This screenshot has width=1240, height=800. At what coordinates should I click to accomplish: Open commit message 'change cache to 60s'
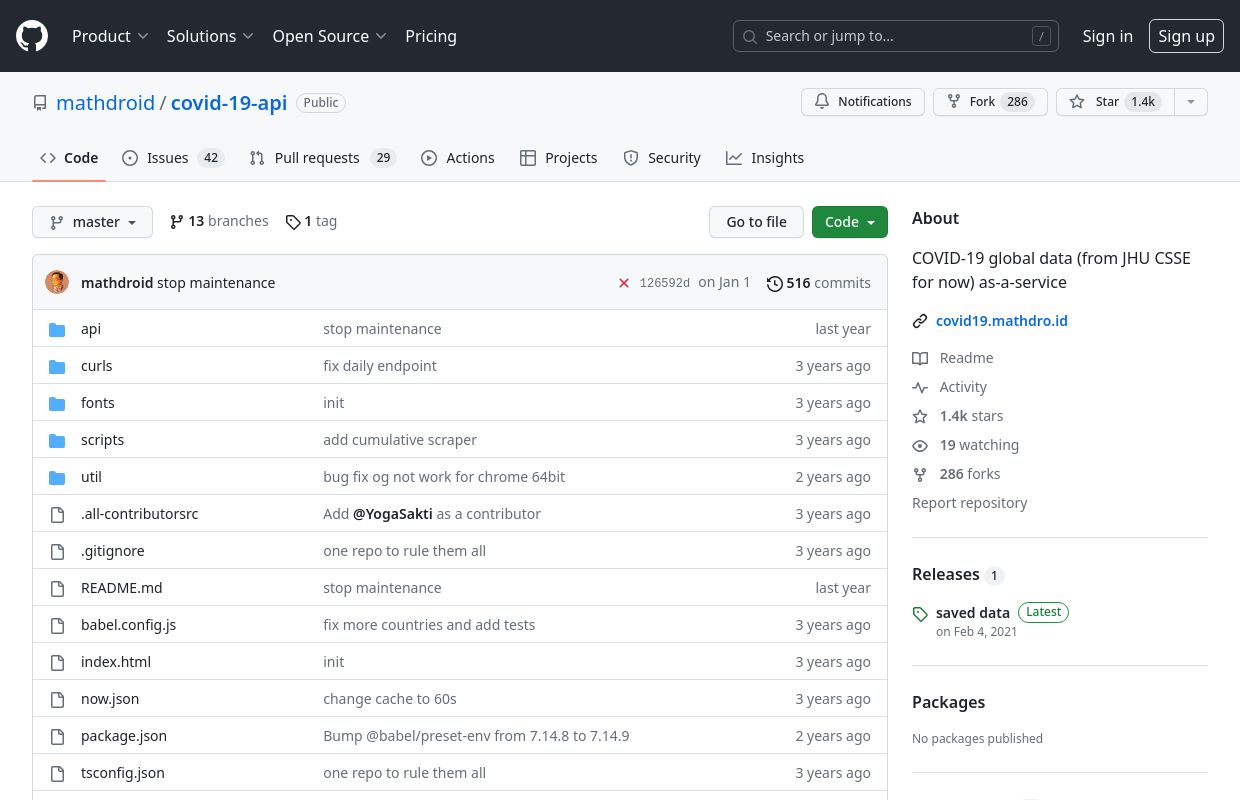click(x=390, y=699)
